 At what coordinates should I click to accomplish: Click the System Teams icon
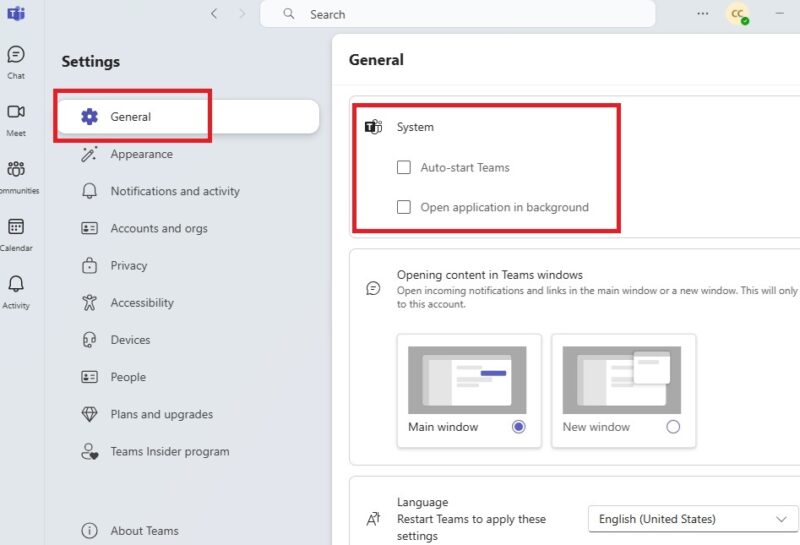click(373, 127)
